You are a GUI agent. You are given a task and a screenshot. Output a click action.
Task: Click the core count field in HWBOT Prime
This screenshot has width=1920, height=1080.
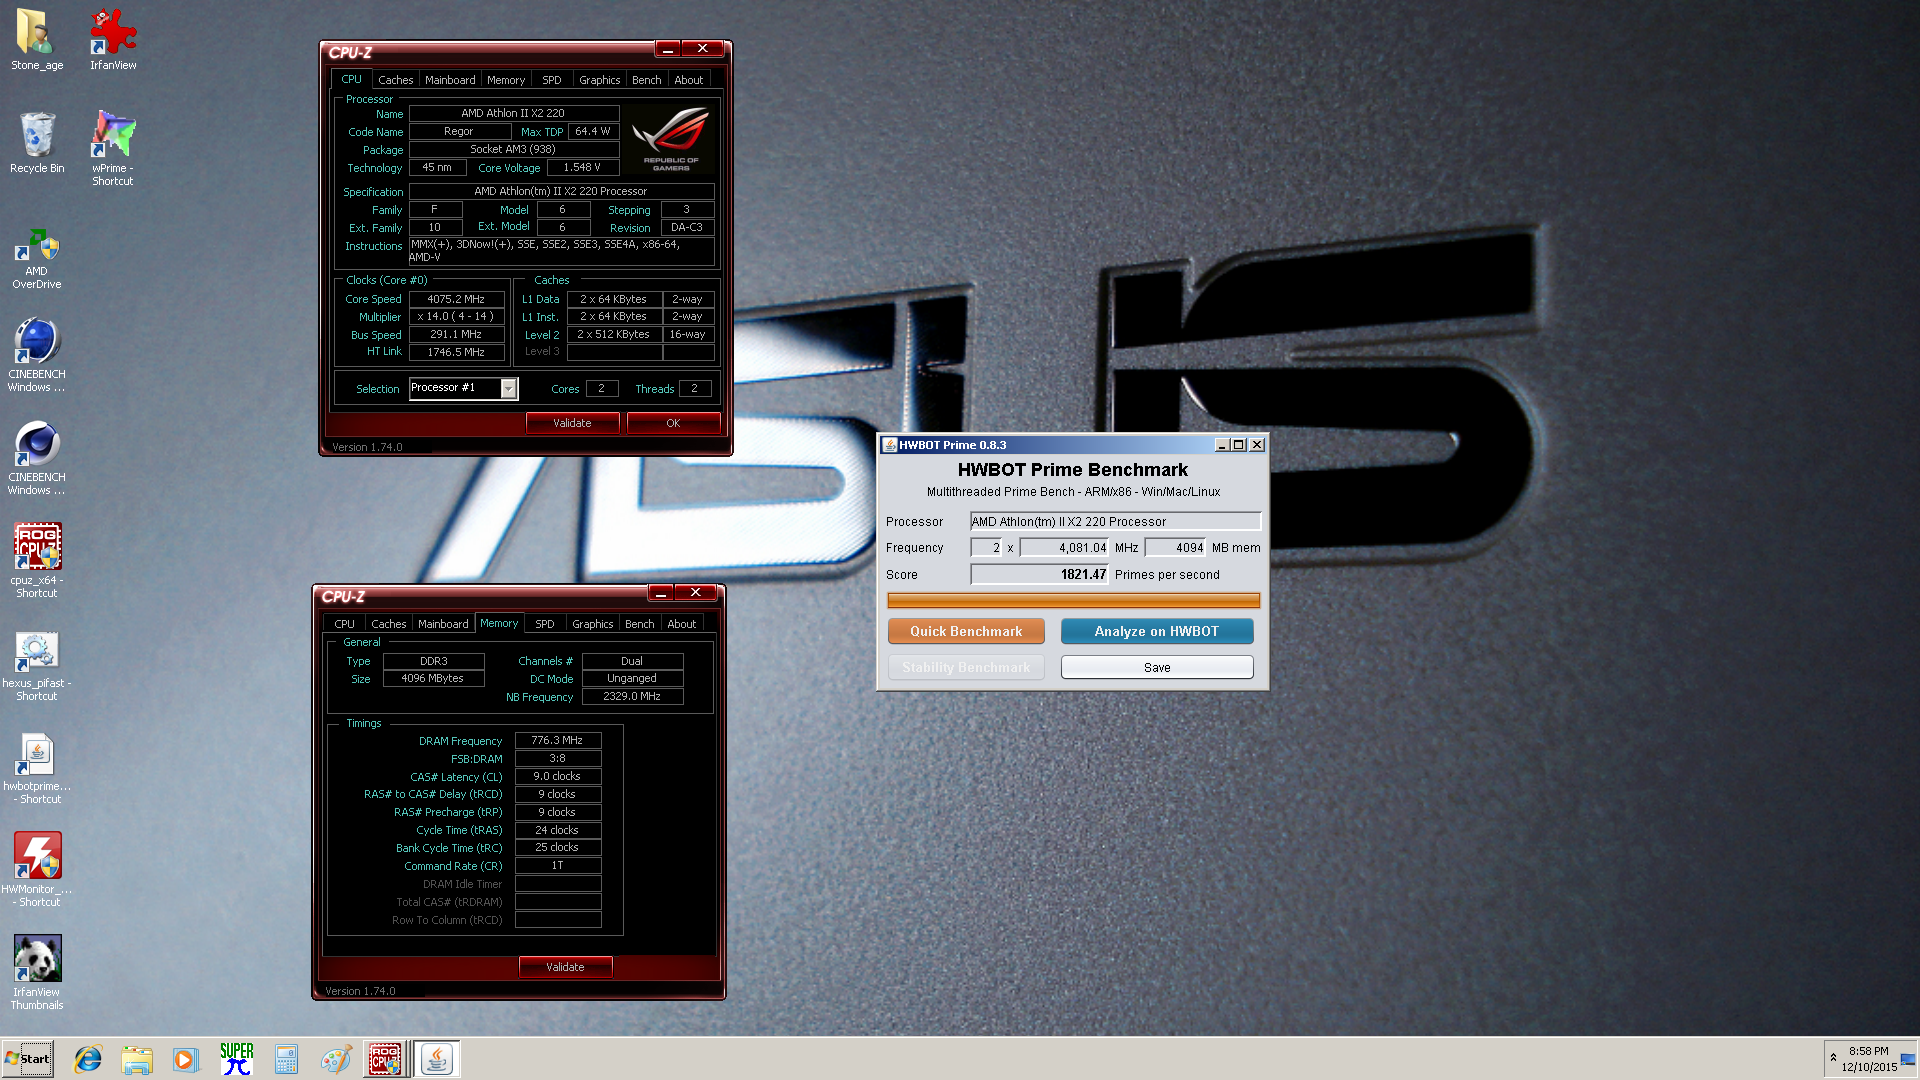986,547
